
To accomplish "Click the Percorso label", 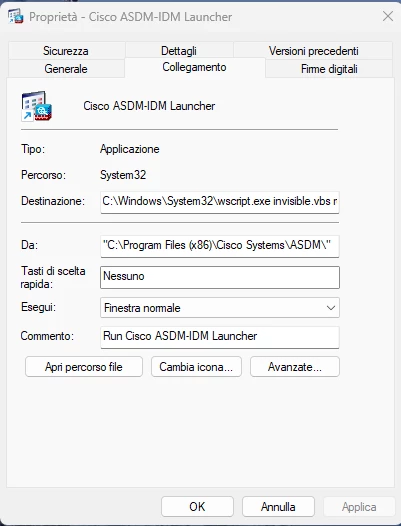I will tap(43, 175).
